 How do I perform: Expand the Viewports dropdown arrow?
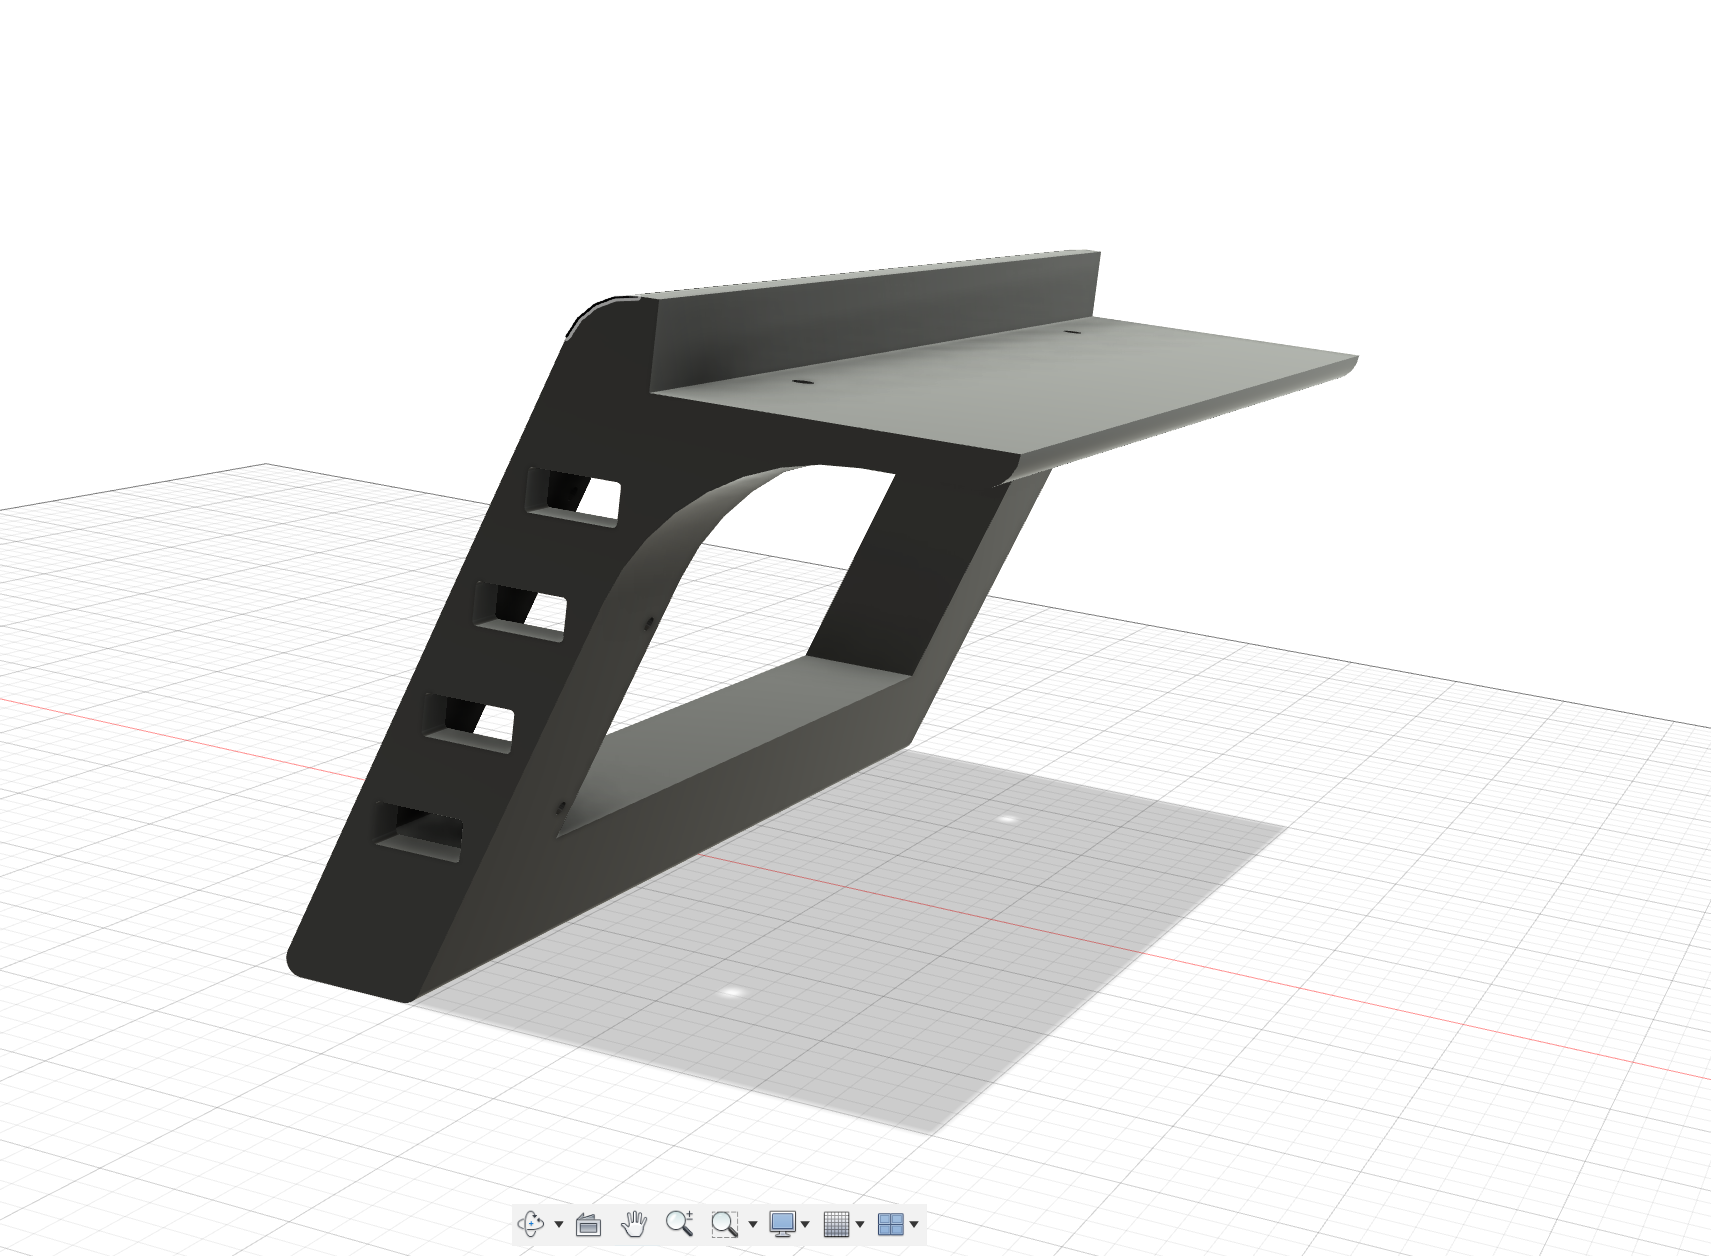coord(914,1224)
